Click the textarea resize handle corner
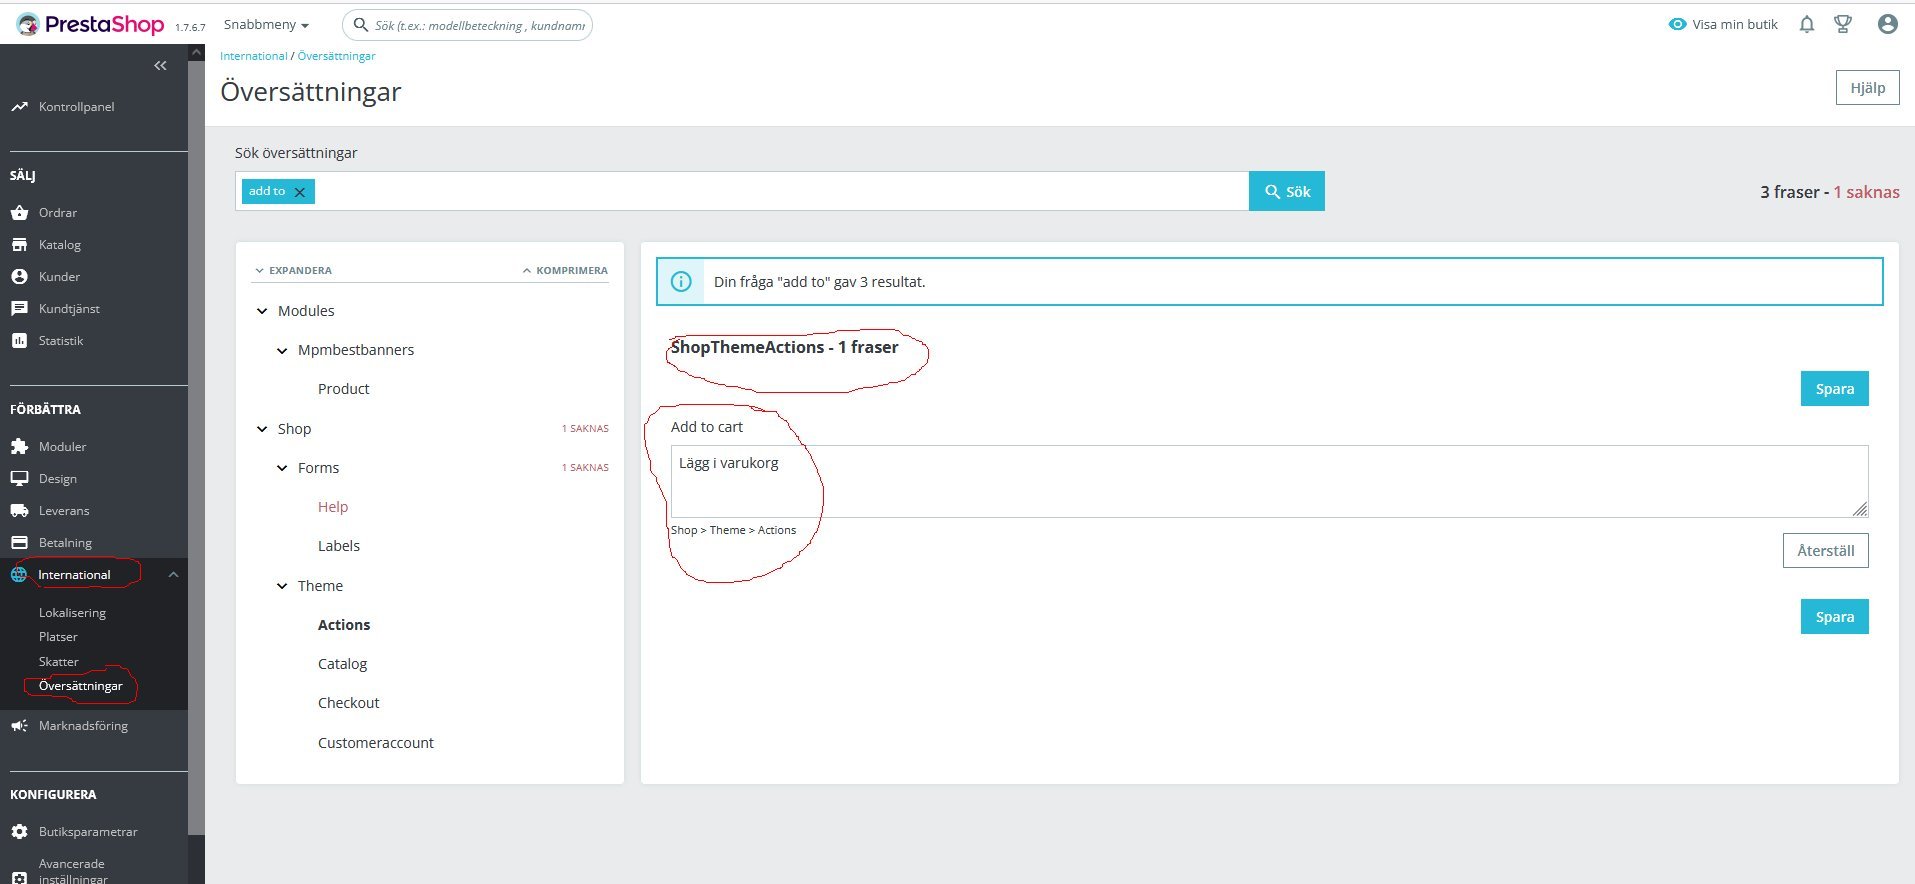1915x884 pixels. click(x=1860, y=510)
